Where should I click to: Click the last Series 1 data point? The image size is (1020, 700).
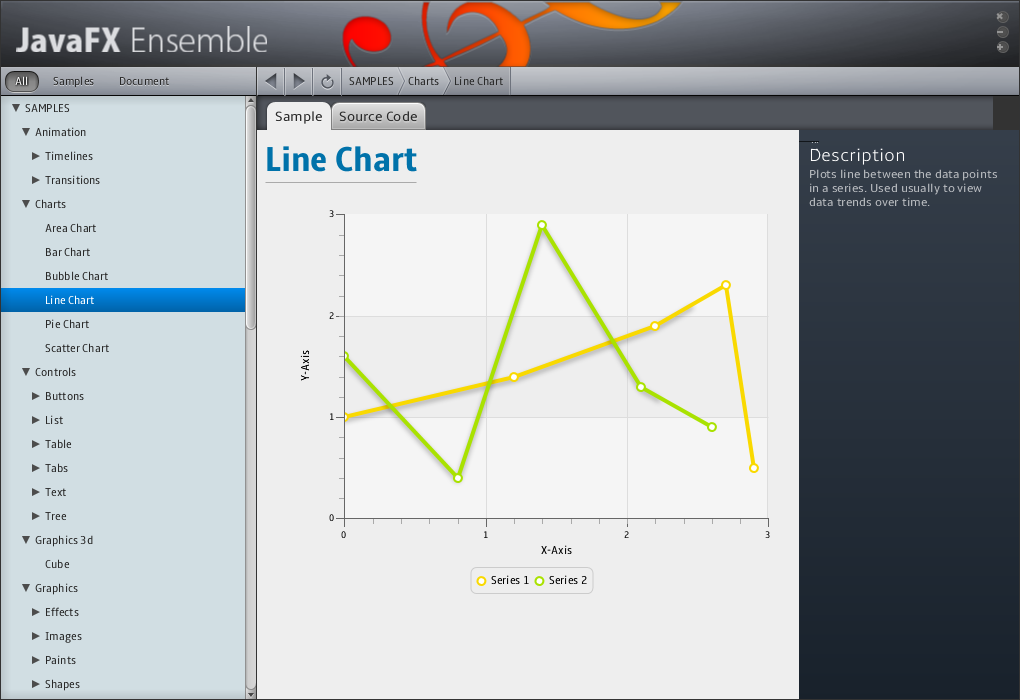[754, 468]
